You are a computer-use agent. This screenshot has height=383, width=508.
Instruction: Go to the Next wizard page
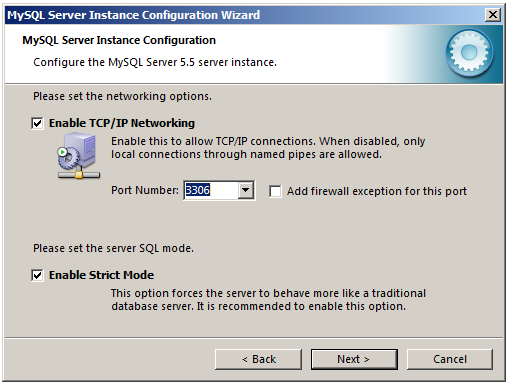(x=354, y=359)
